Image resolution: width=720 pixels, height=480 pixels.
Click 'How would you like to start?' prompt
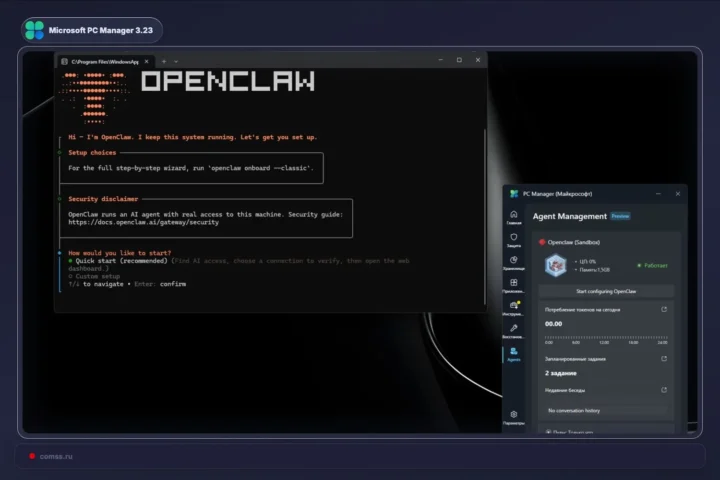[x=119, y=253]
